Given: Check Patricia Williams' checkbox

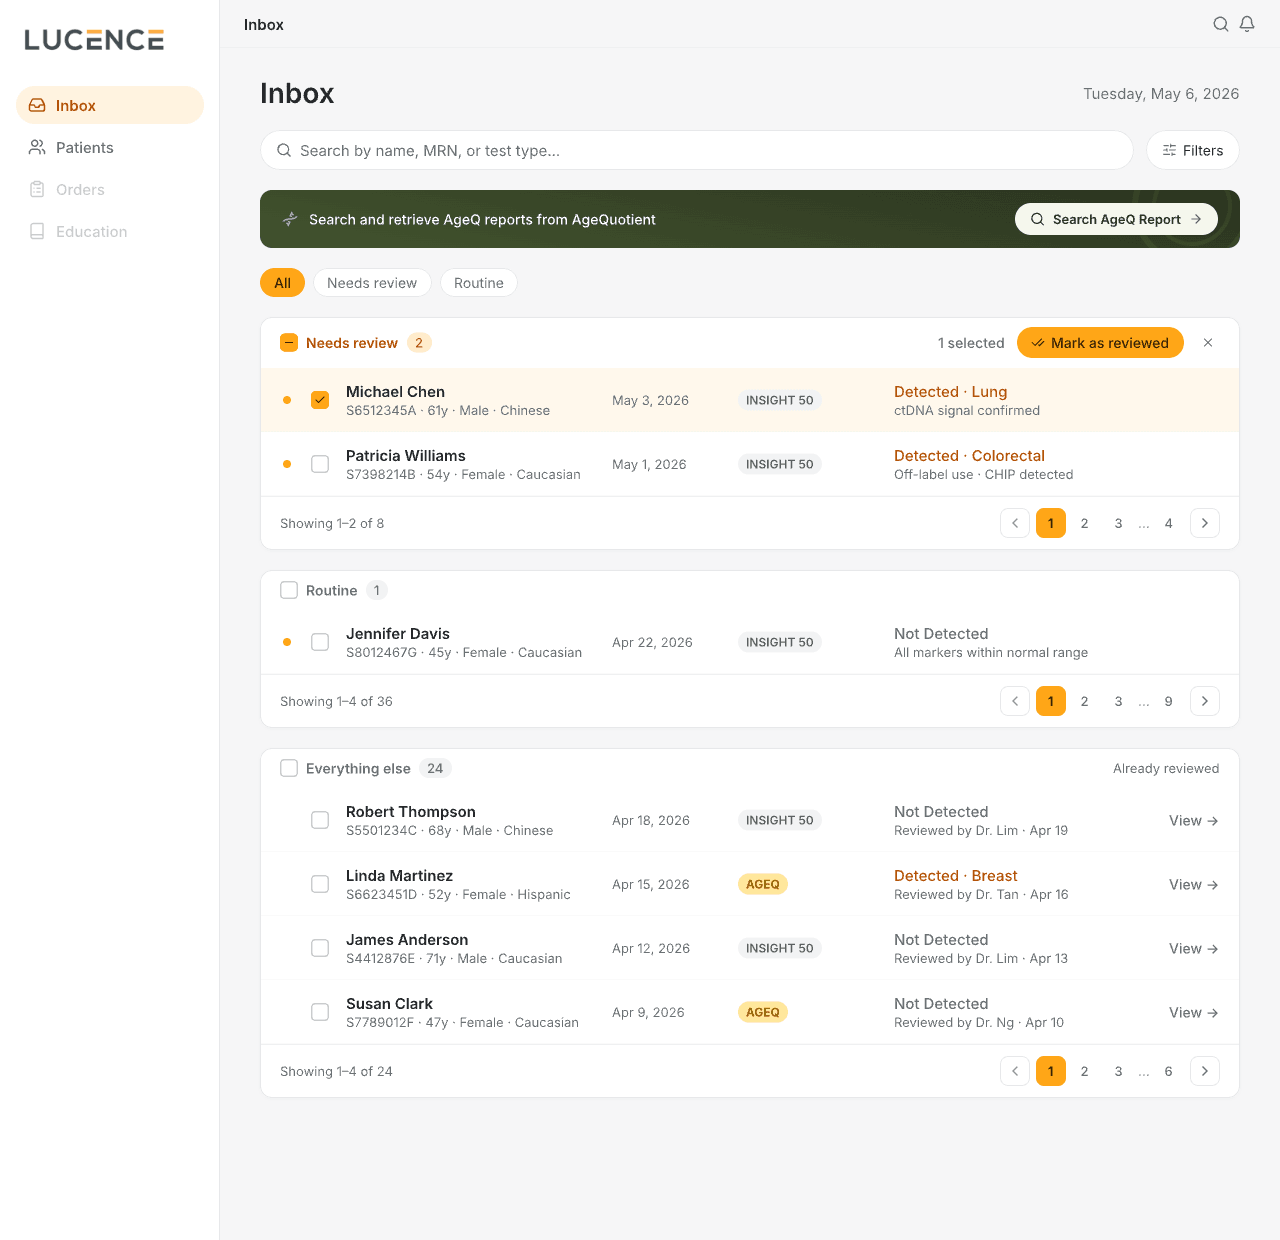Looking at the screenshot, I should click(x=320, y=464).
